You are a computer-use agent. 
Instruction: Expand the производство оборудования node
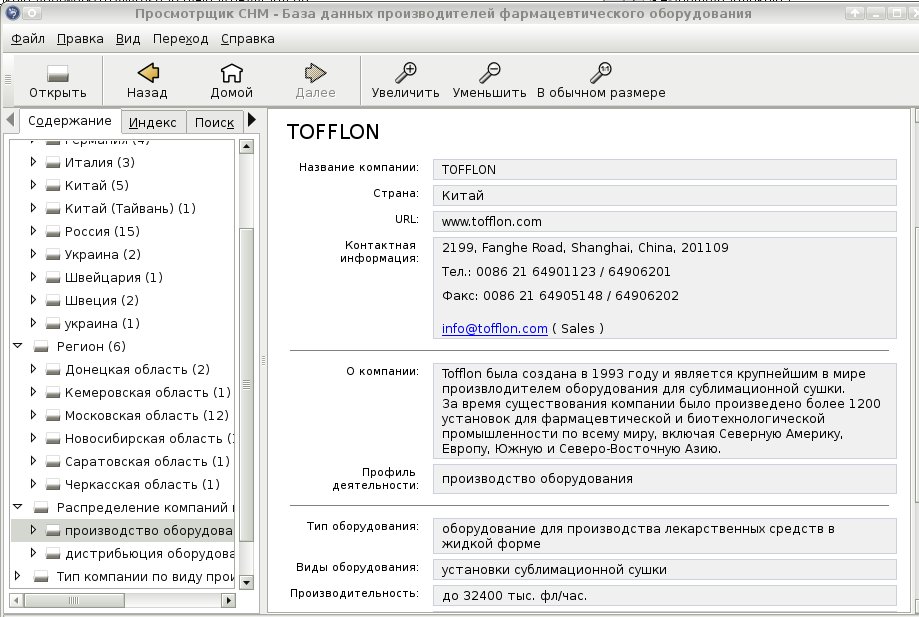[x=33, y=530]
